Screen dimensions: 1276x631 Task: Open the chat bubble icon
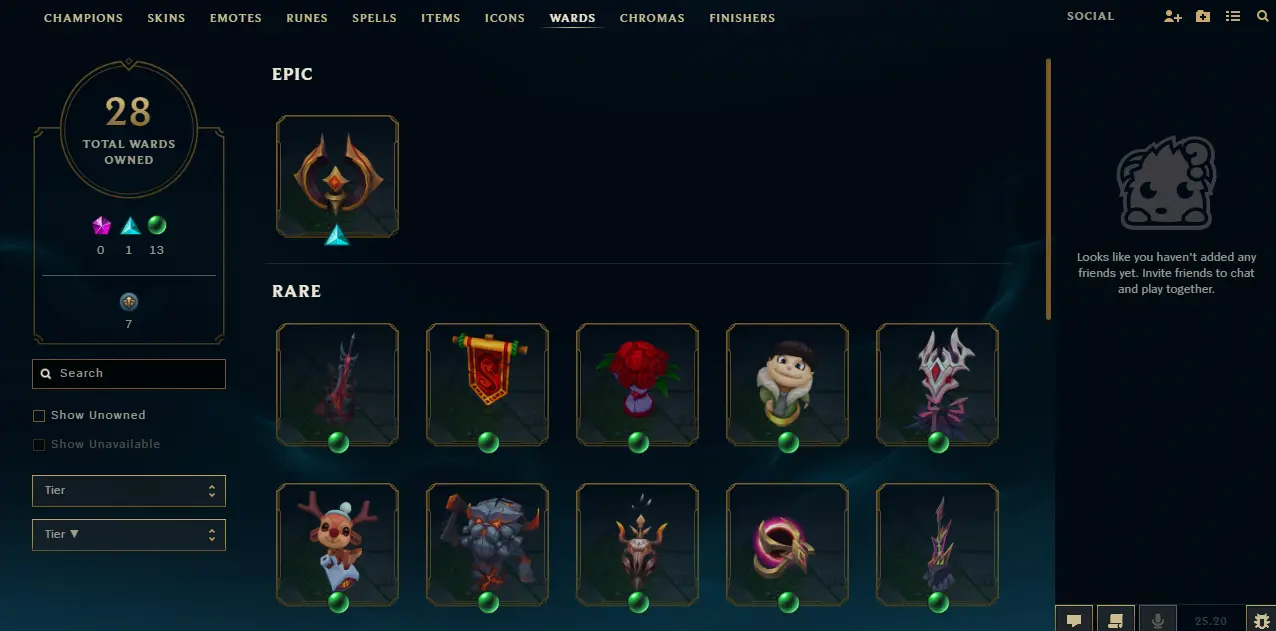pyautogui.click(x=1074, y=619)
